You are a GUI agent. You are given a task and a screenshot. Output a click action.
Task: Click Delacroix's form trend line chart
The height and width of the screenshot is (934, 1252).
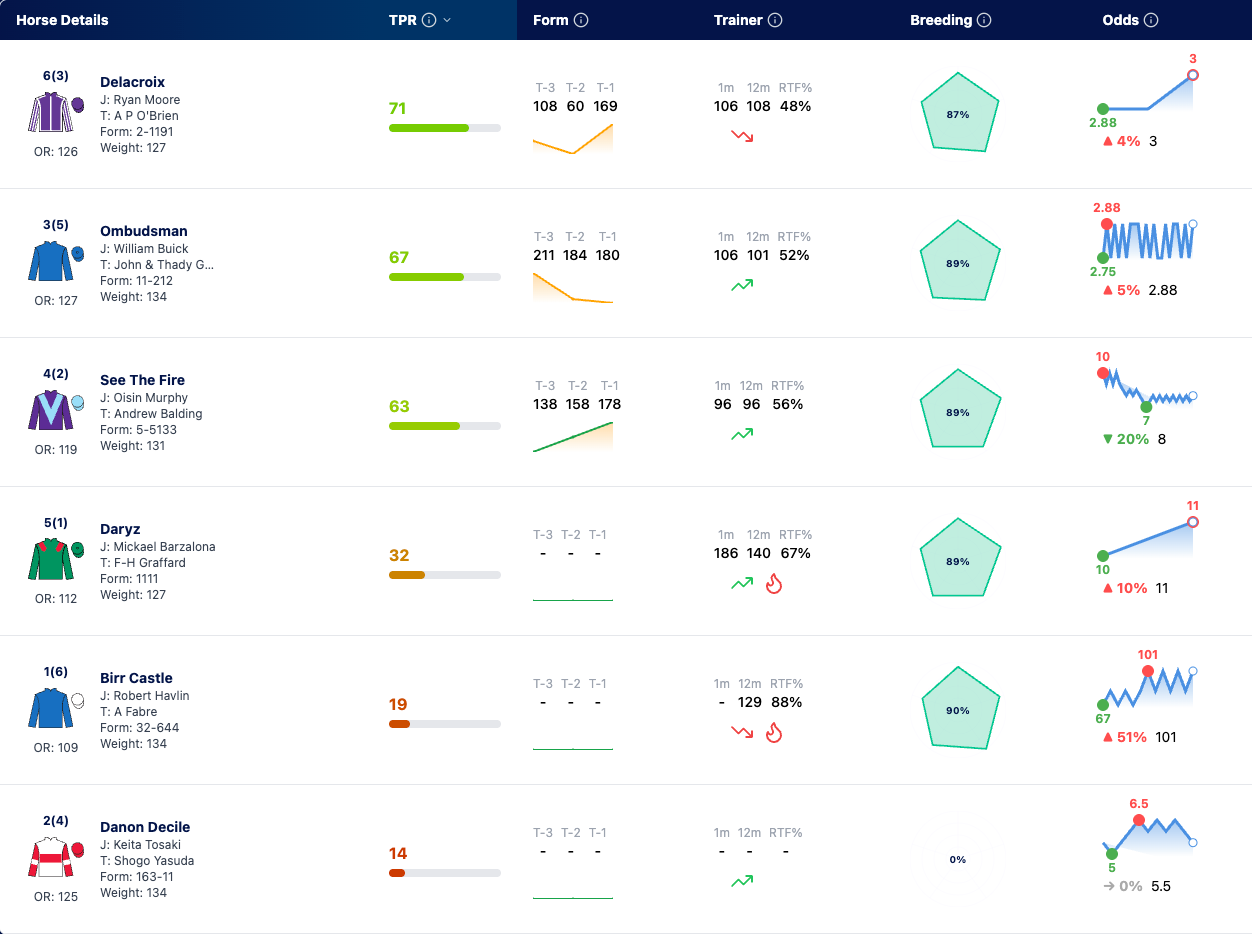click(573, 138)
